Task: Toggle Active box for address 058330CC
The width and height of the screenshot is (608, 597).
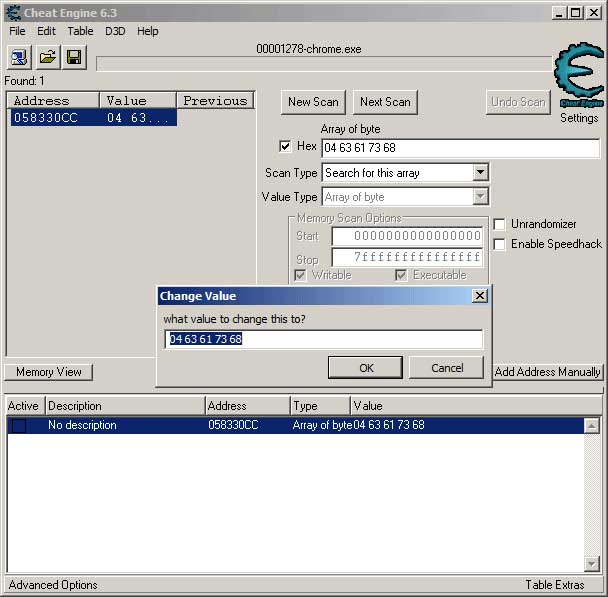Action: click(19, 426)
